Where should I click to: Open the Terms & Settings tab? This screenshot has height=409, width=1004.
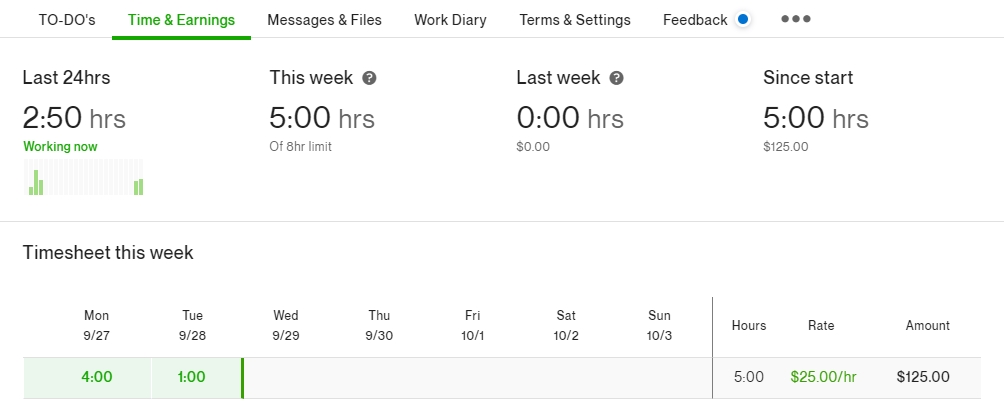(575, 20)
